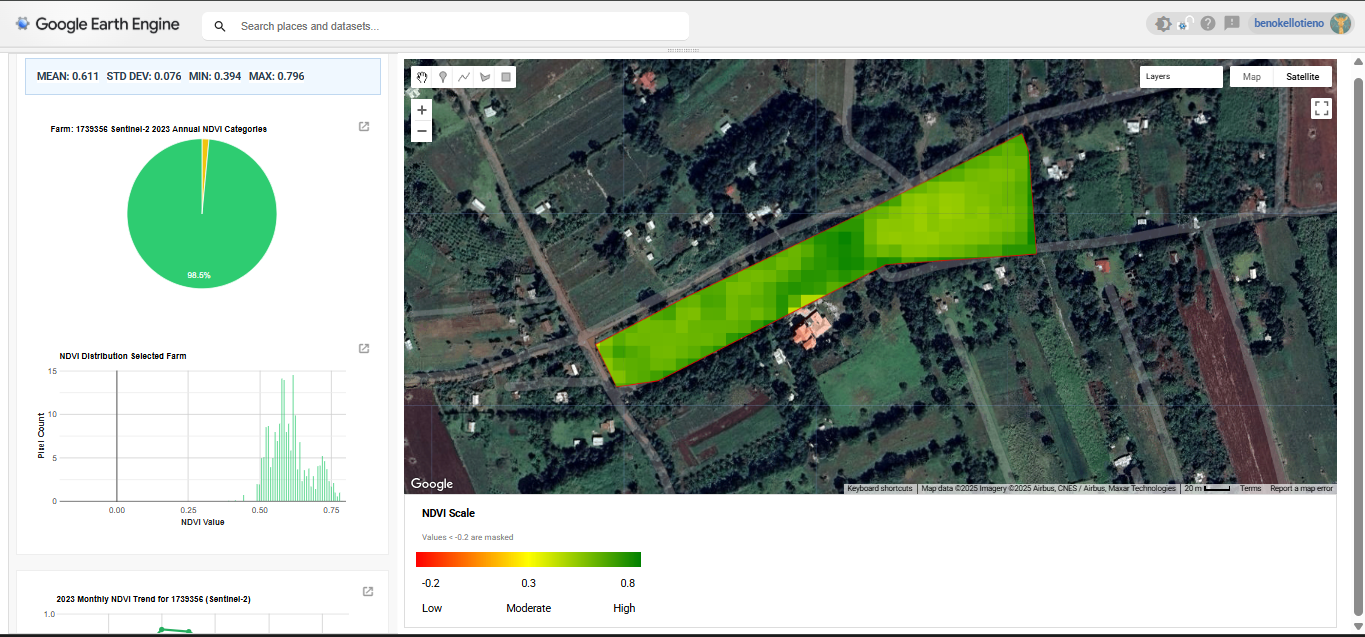Open the Layers dropdown on map
This screenshot has height=637, width=1365.
coord(1181,77)
